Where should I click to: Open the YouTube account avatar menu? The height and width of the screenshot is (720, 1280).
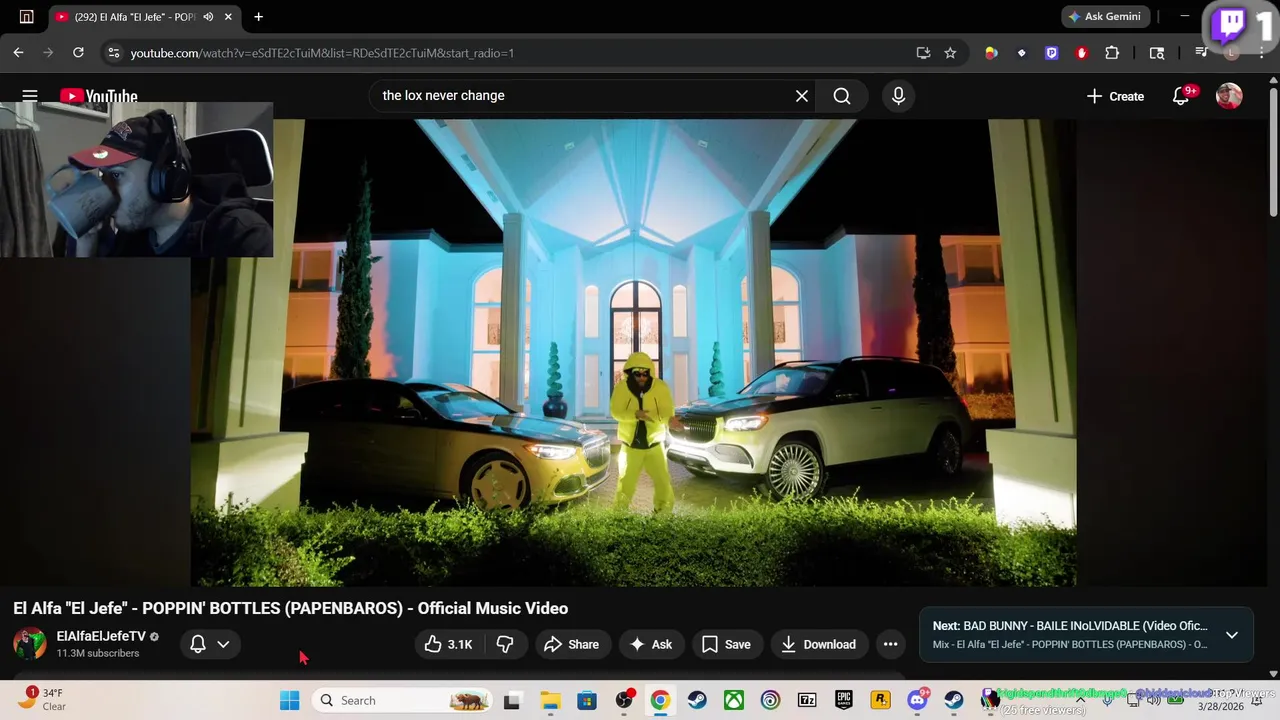coord(1229,96)
